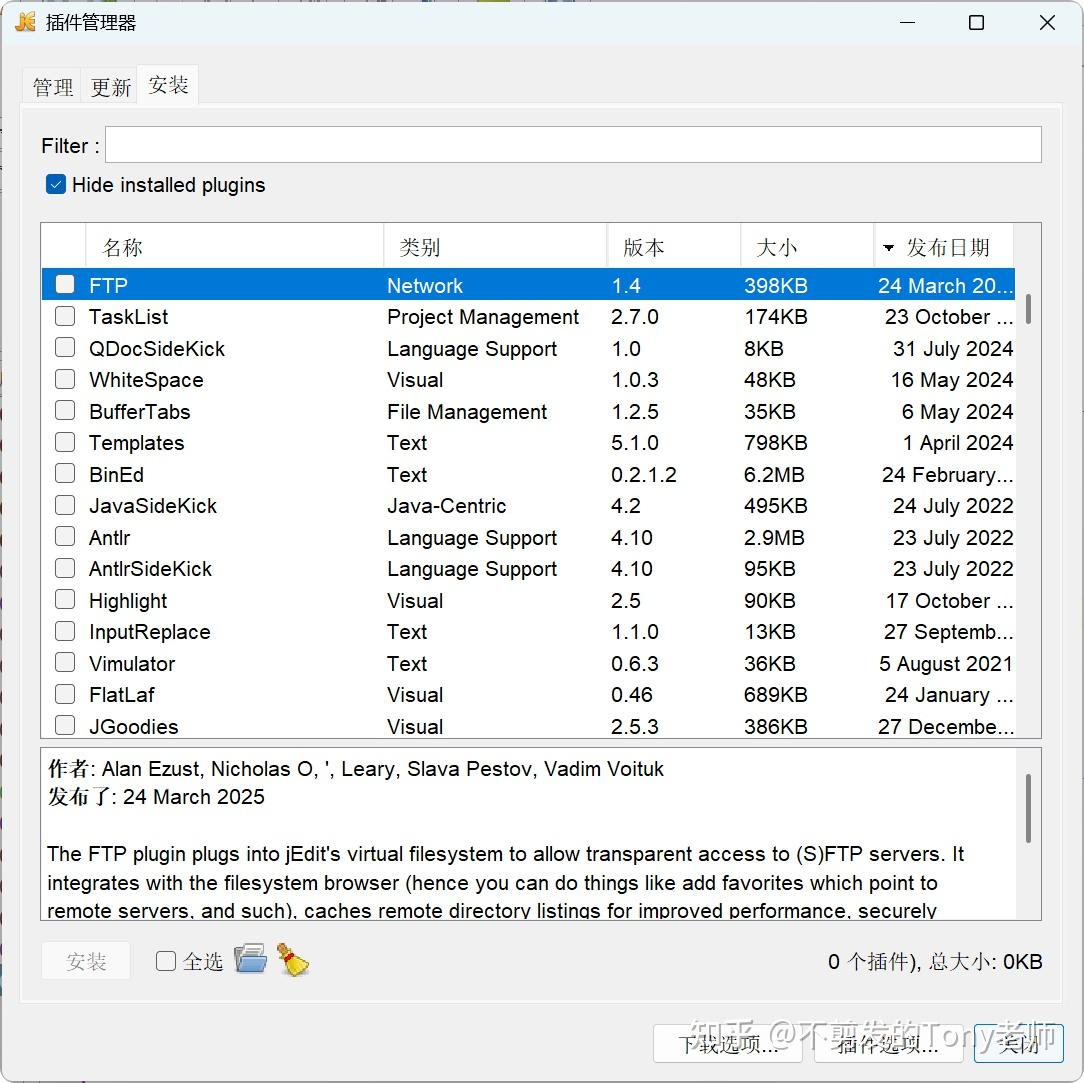The image size is (1084, 1083).
Task: Click the version 0.2.1.2 cell
Action: pos(644,474)
